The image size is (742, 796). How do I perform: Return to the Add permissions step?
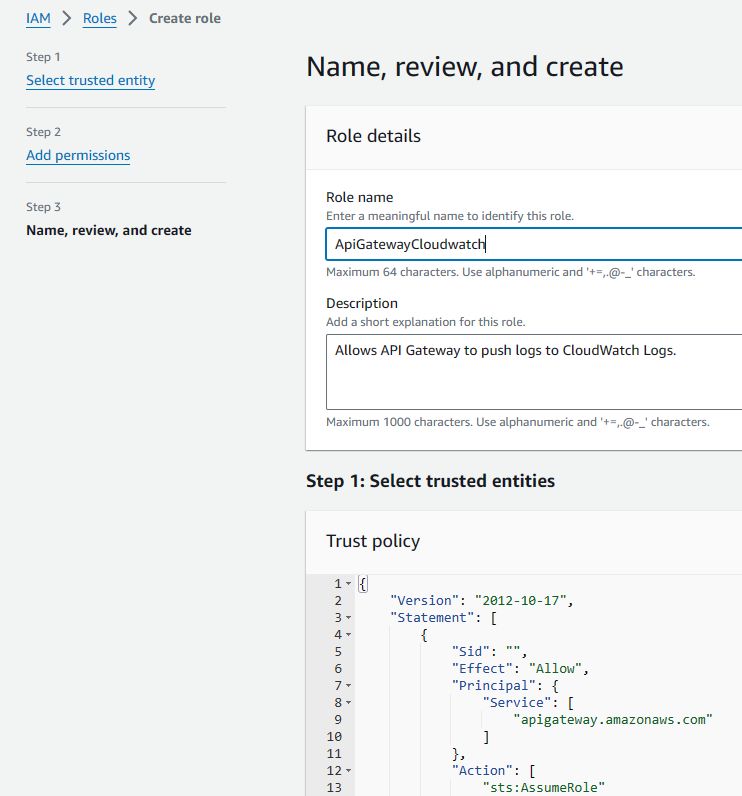tap(78, 155)
